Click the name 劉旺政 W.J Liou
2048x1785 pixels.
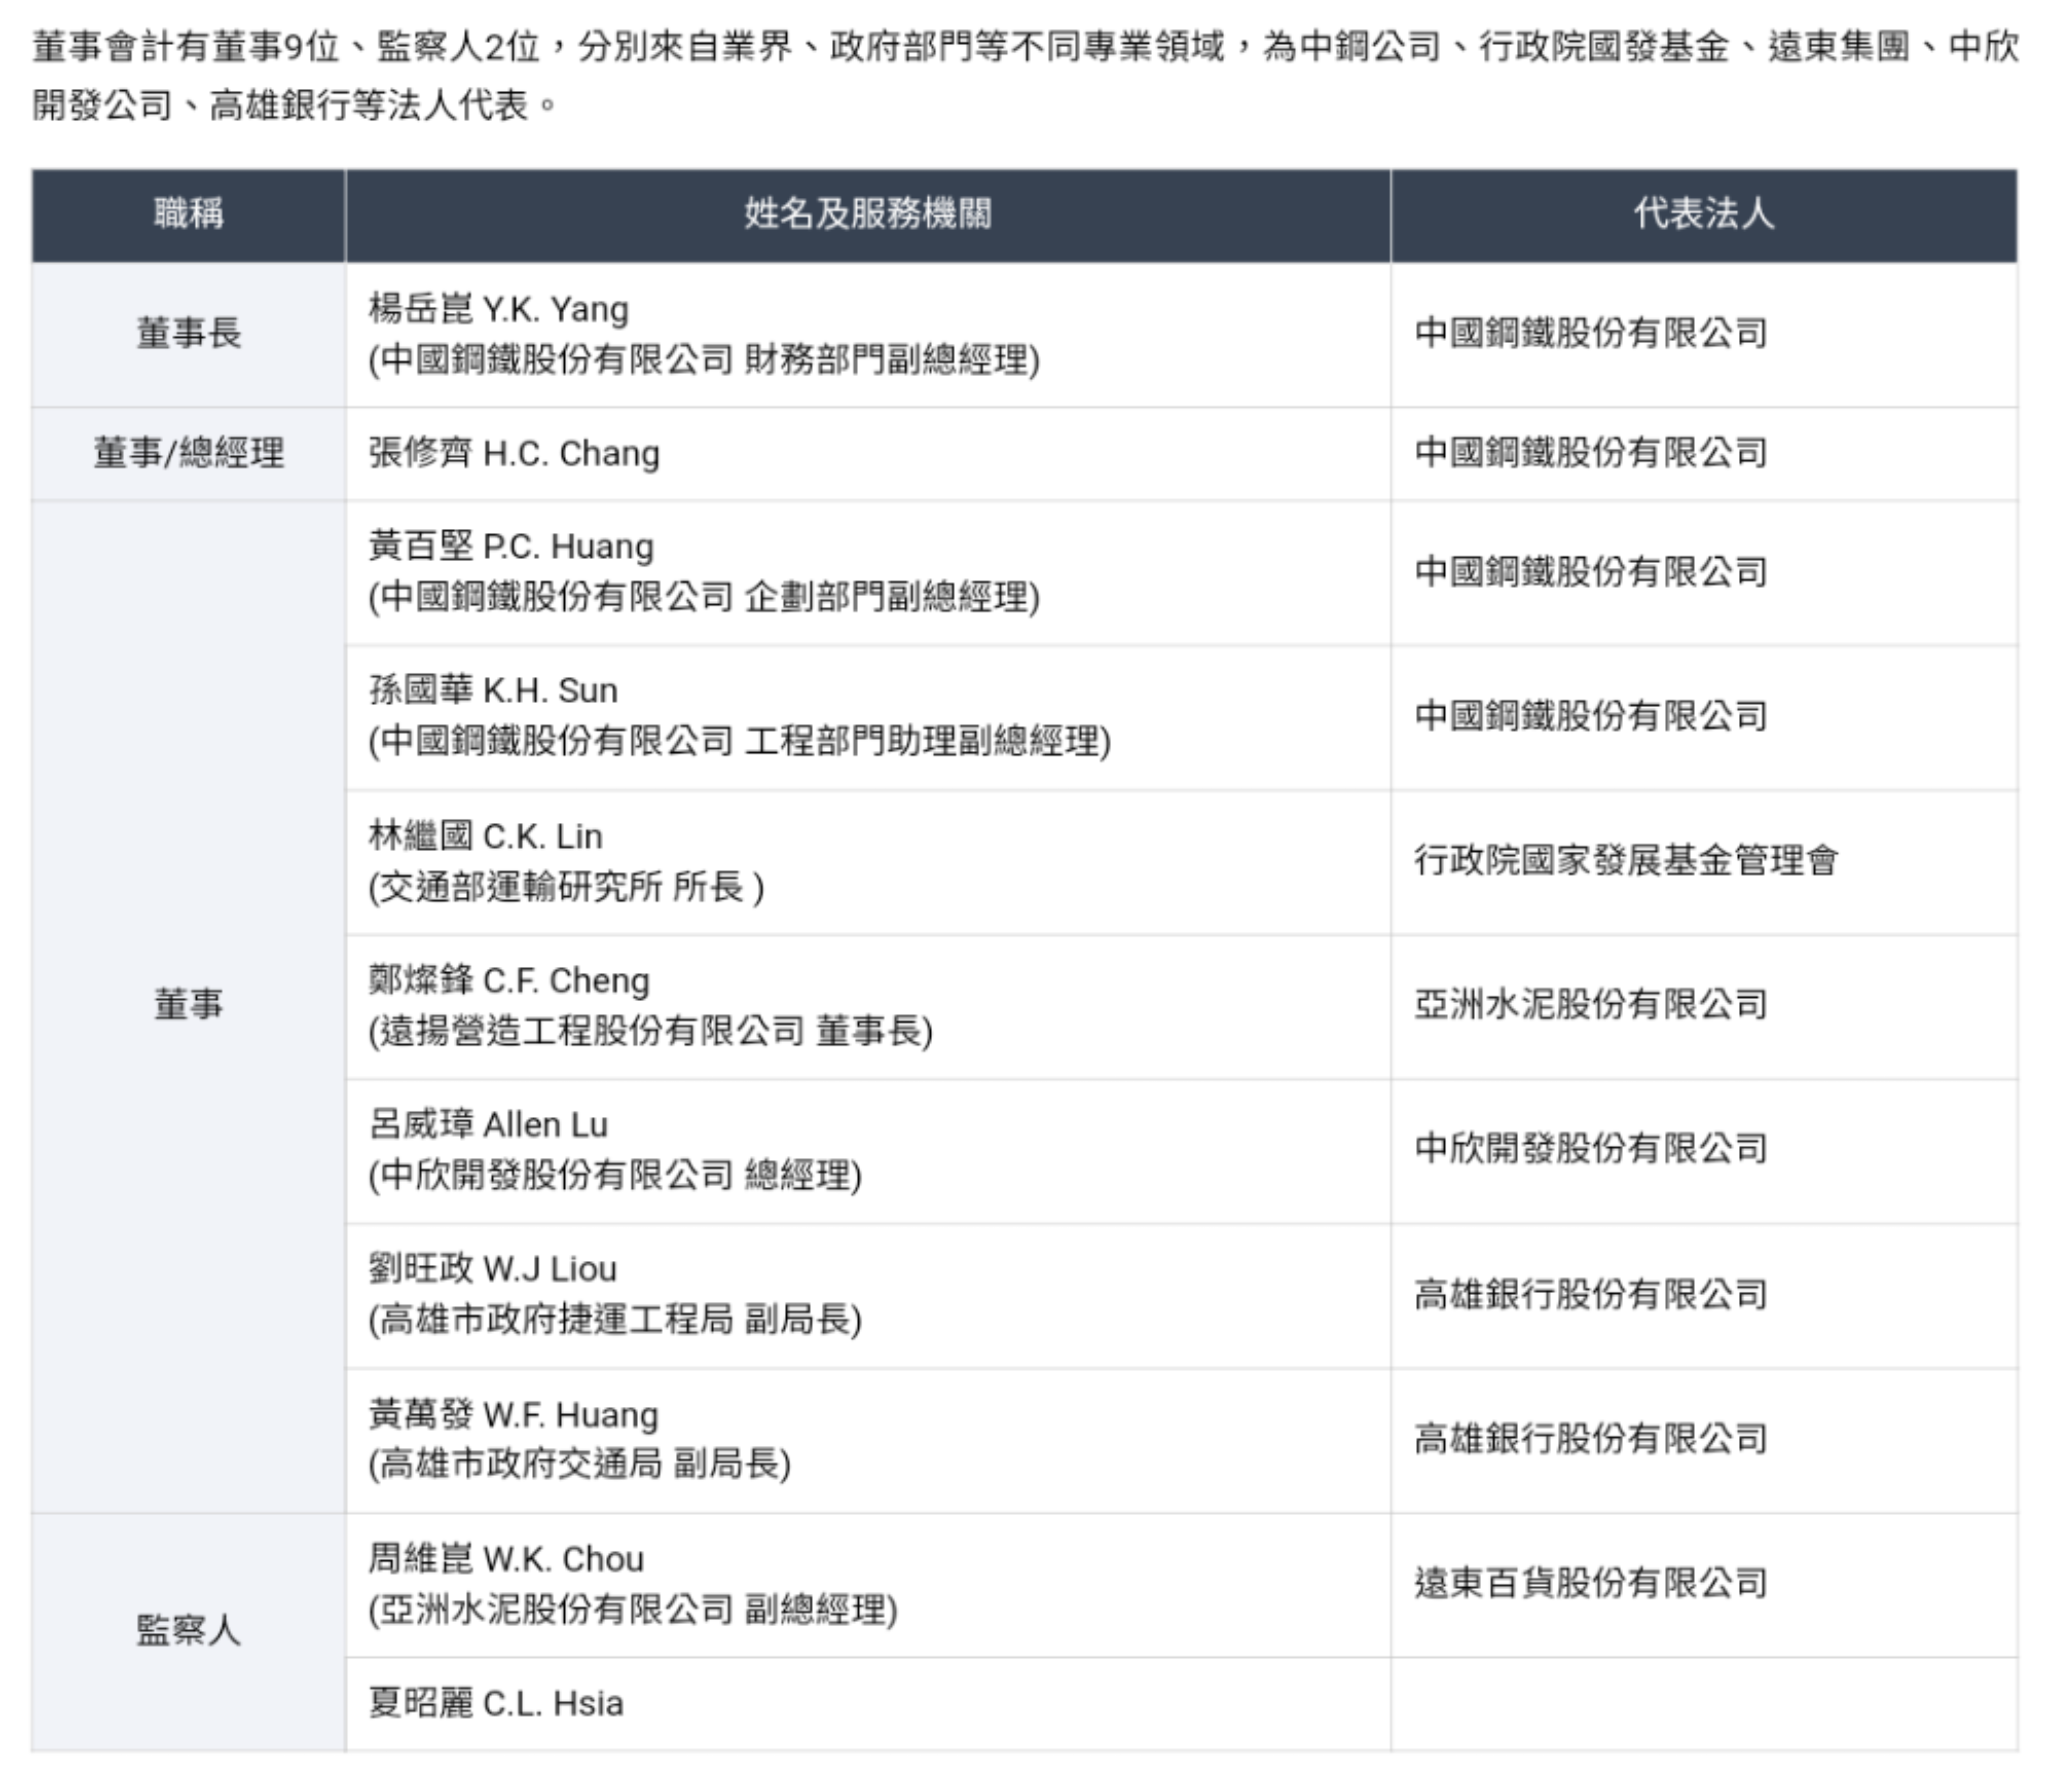click(492, 1269)
